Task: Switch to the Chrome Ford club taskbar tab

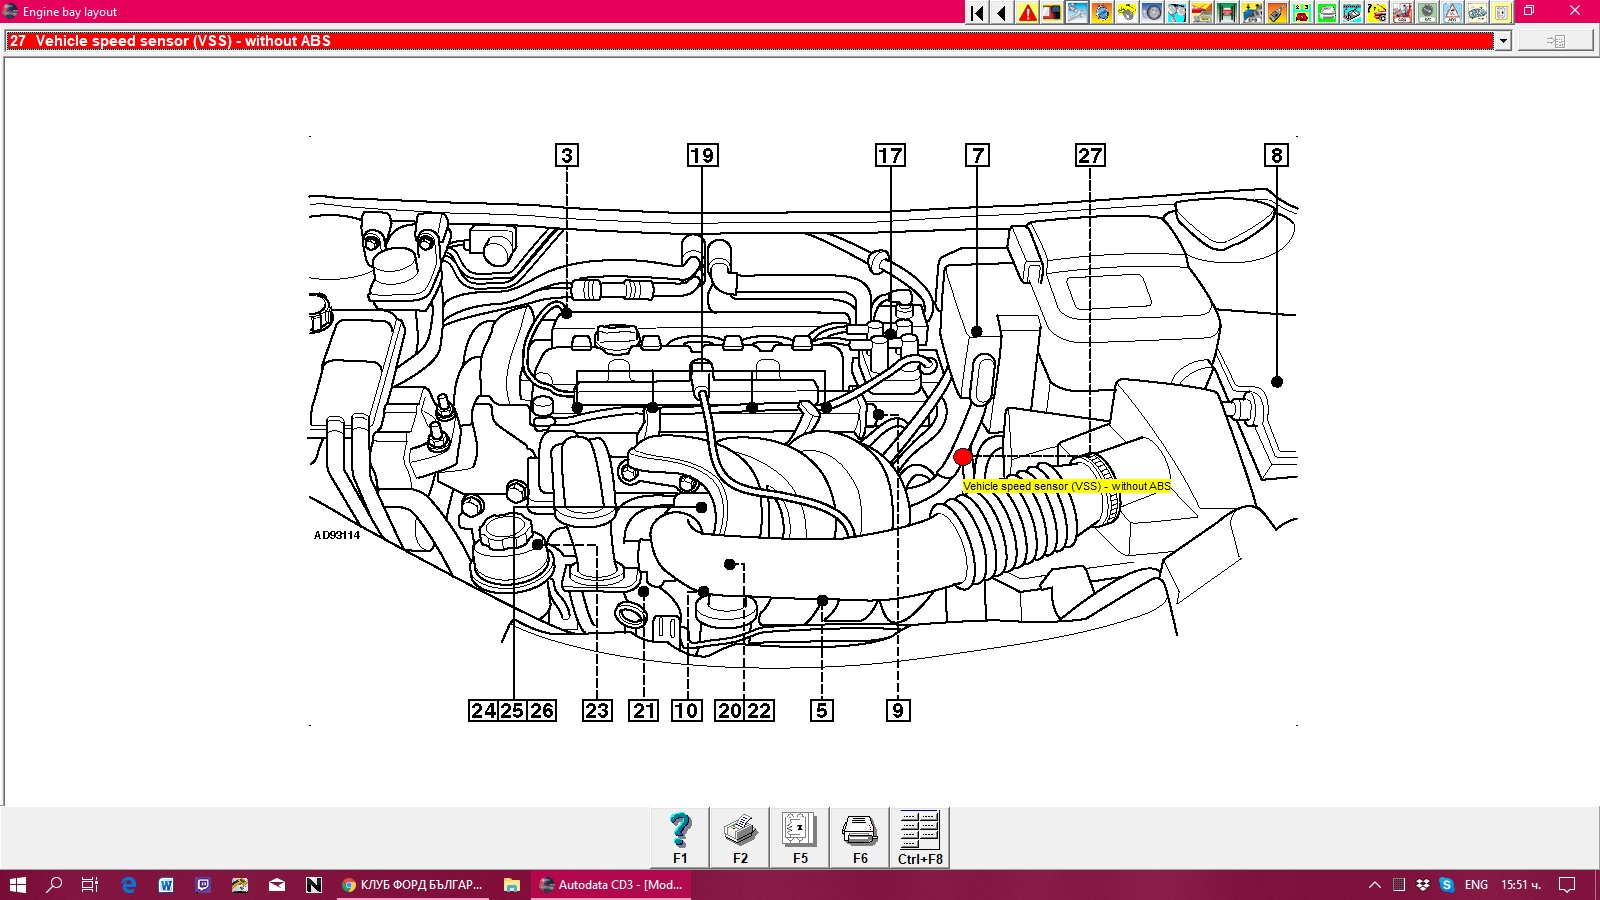Action: pos(412,885)
